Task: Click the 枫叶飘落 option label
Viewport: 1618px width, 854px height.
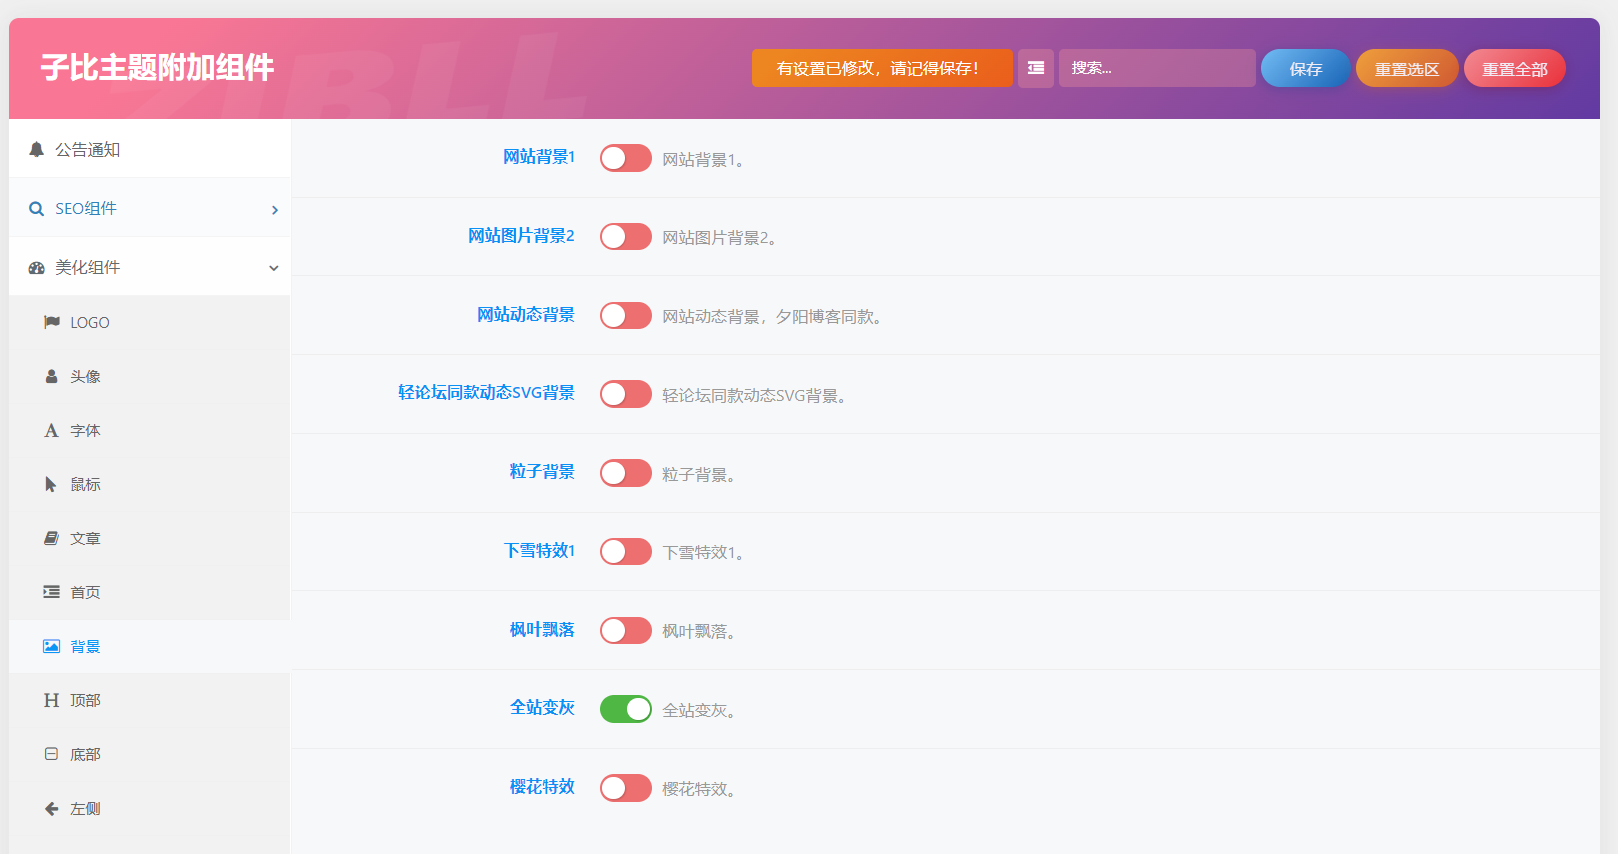Action: point(542,630)
